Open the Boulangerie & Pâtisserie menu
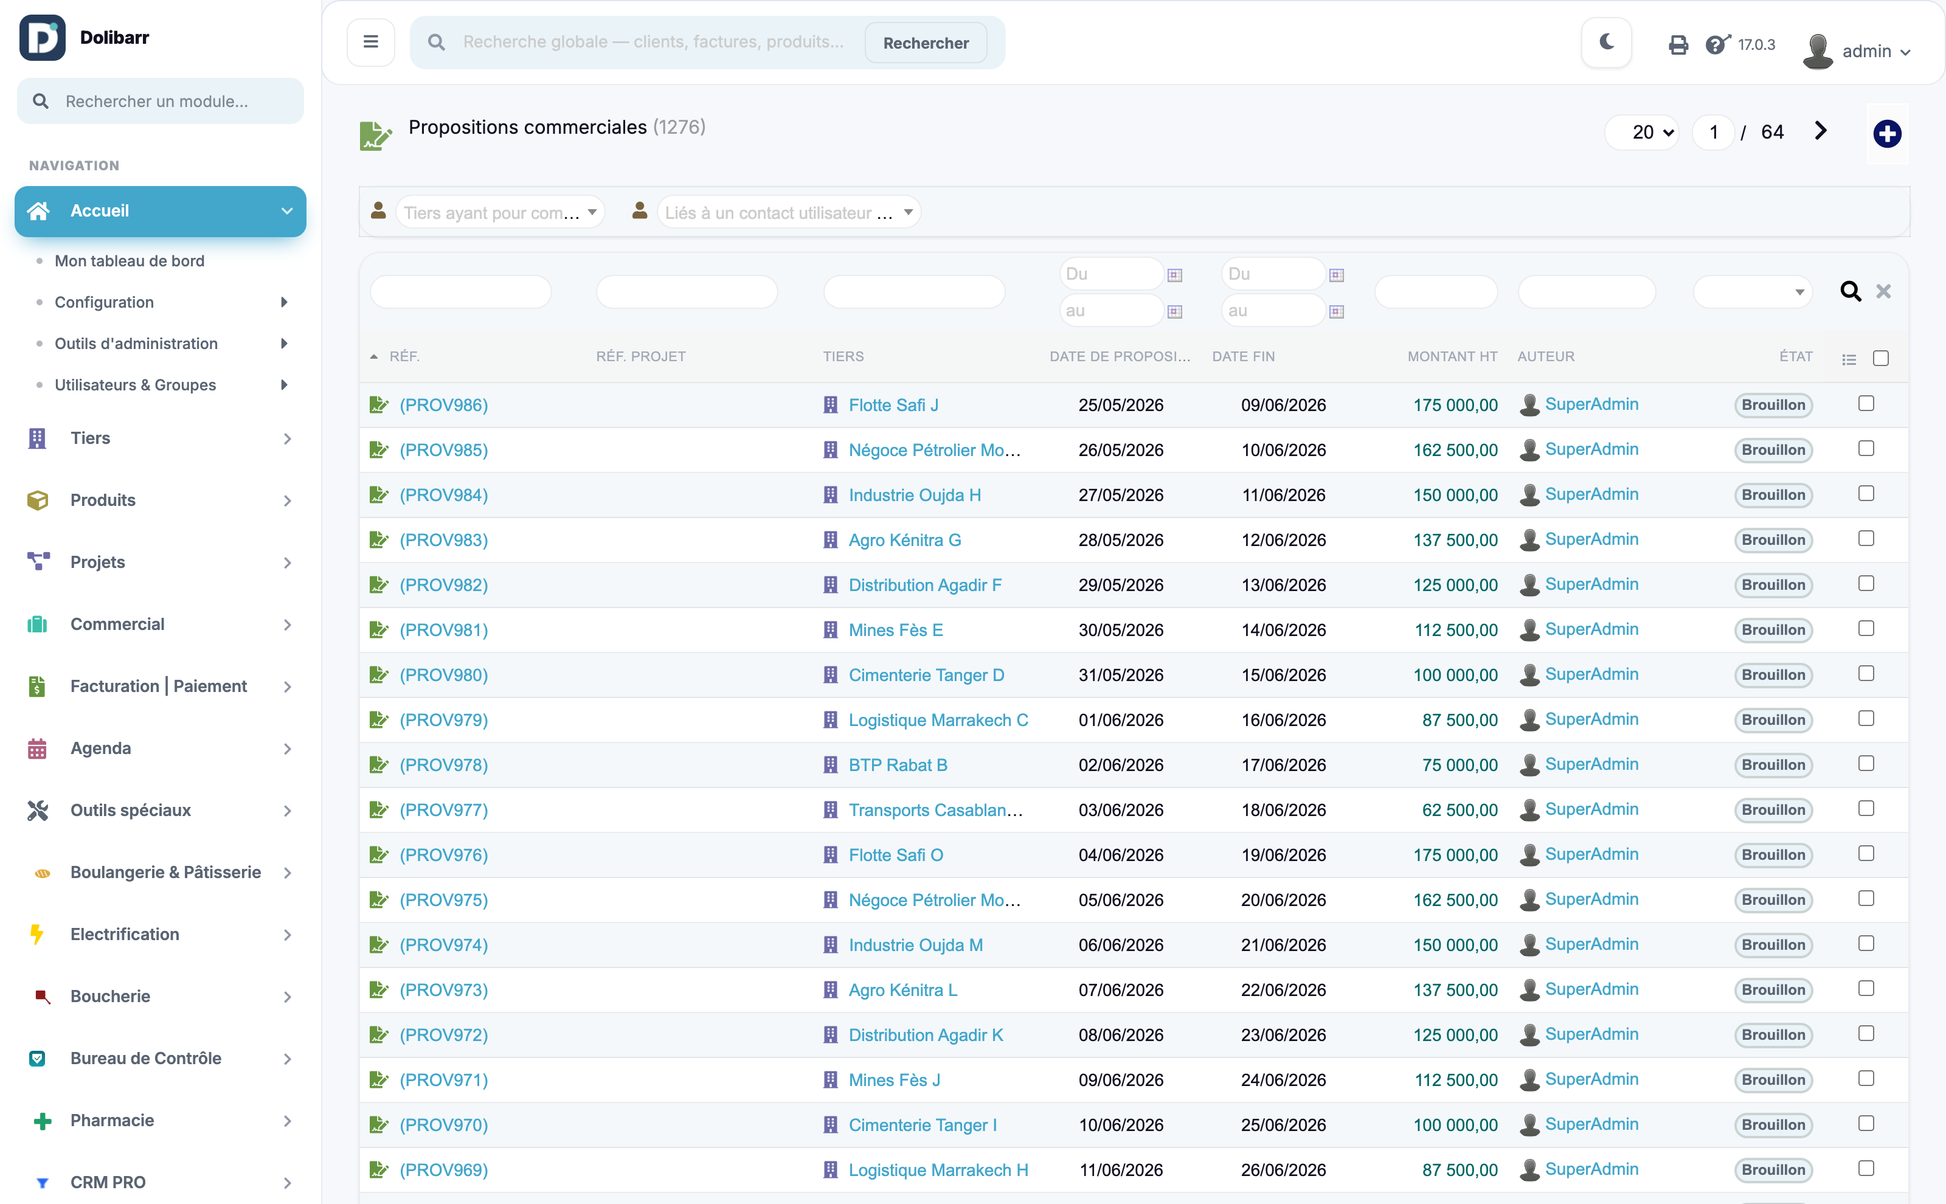Viewport: 1946px width, 1204px height. click(160, 872)
